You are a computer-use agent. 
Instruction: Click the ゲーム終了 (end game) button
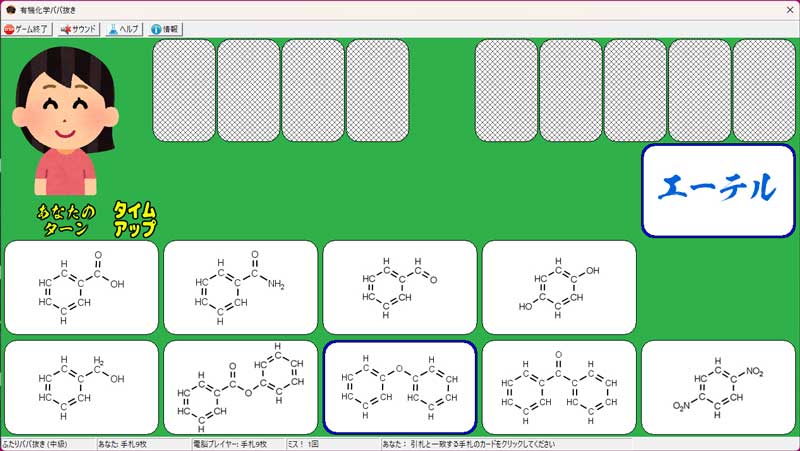[x=28, y=29]
